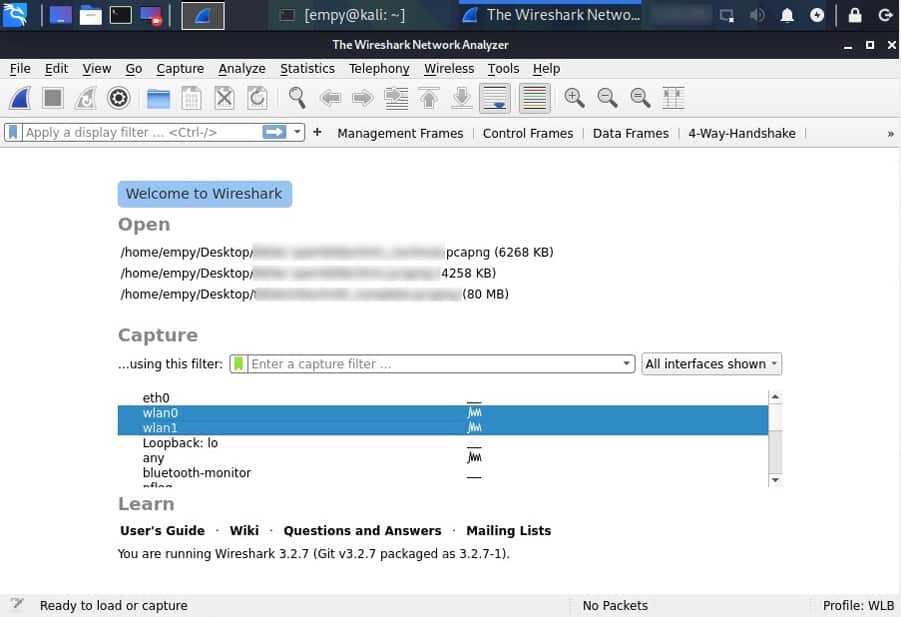The image size is (901, 617).
Task: Find a packet magnifier icon
Action: (x=297, y=98)
